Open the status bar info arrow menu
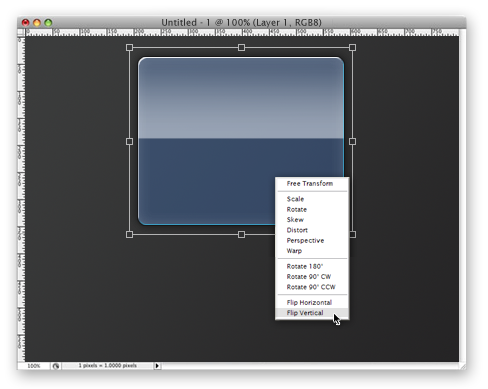 [157, 366]
